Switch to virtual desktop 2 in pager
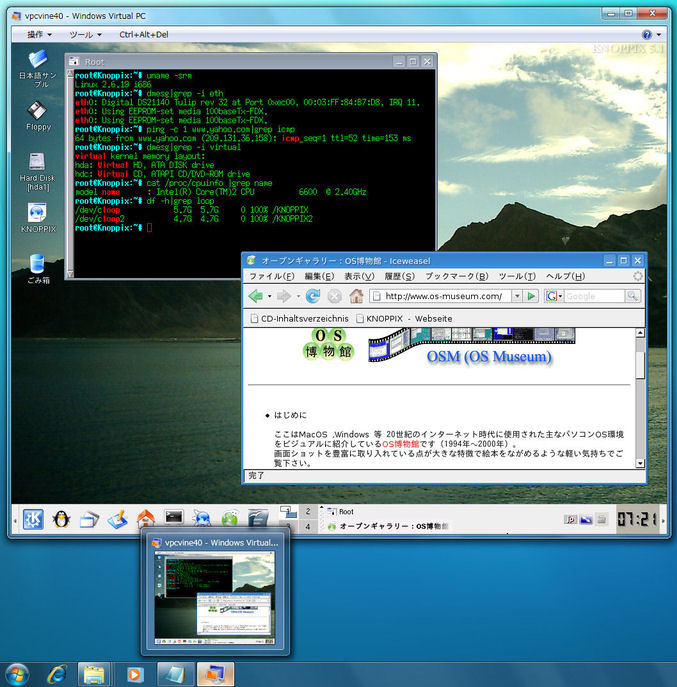The width and height of the screenshot is (677, 687). [x=308, y=511]
